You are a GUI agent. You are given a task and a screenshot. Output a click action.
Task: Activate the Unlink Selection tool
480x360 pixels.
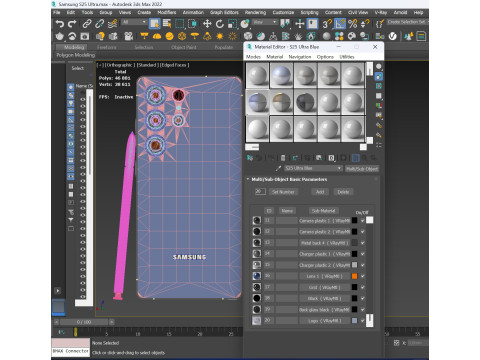coord(100,24)
